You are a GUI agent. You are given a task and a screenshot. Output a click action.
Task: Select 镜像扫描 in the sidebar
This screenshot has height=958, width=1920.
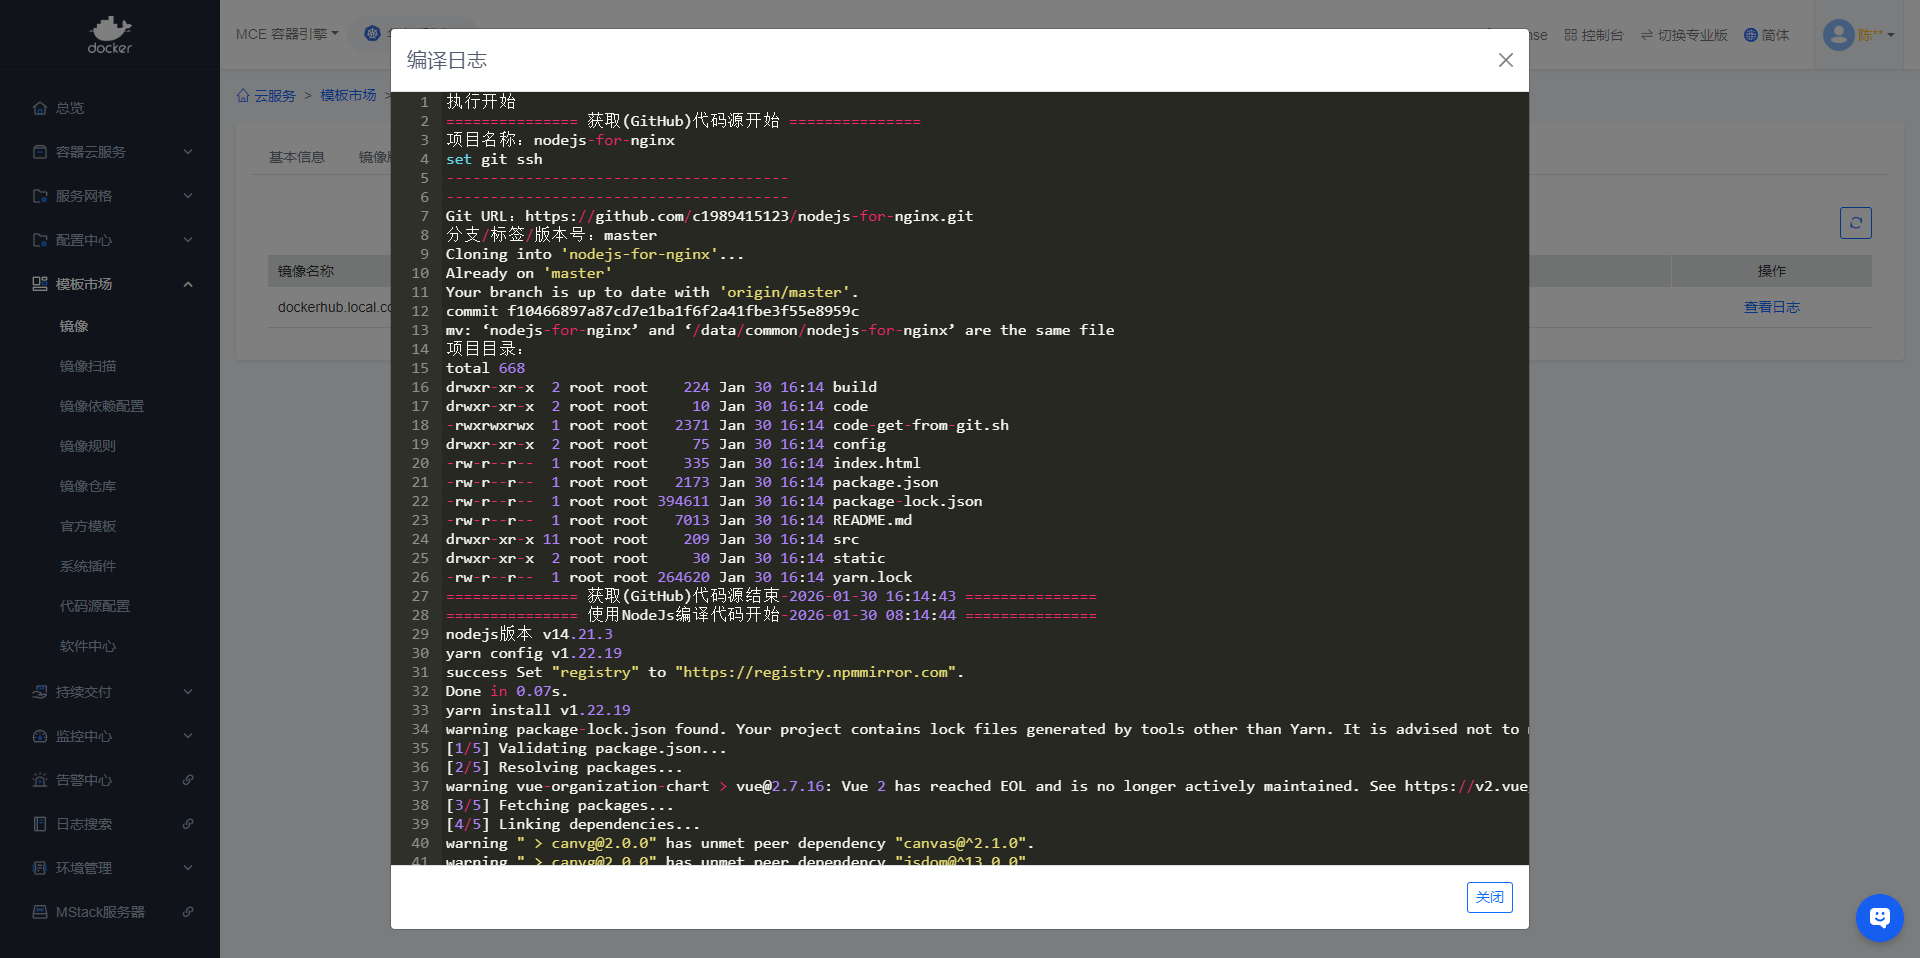point(88,366)
